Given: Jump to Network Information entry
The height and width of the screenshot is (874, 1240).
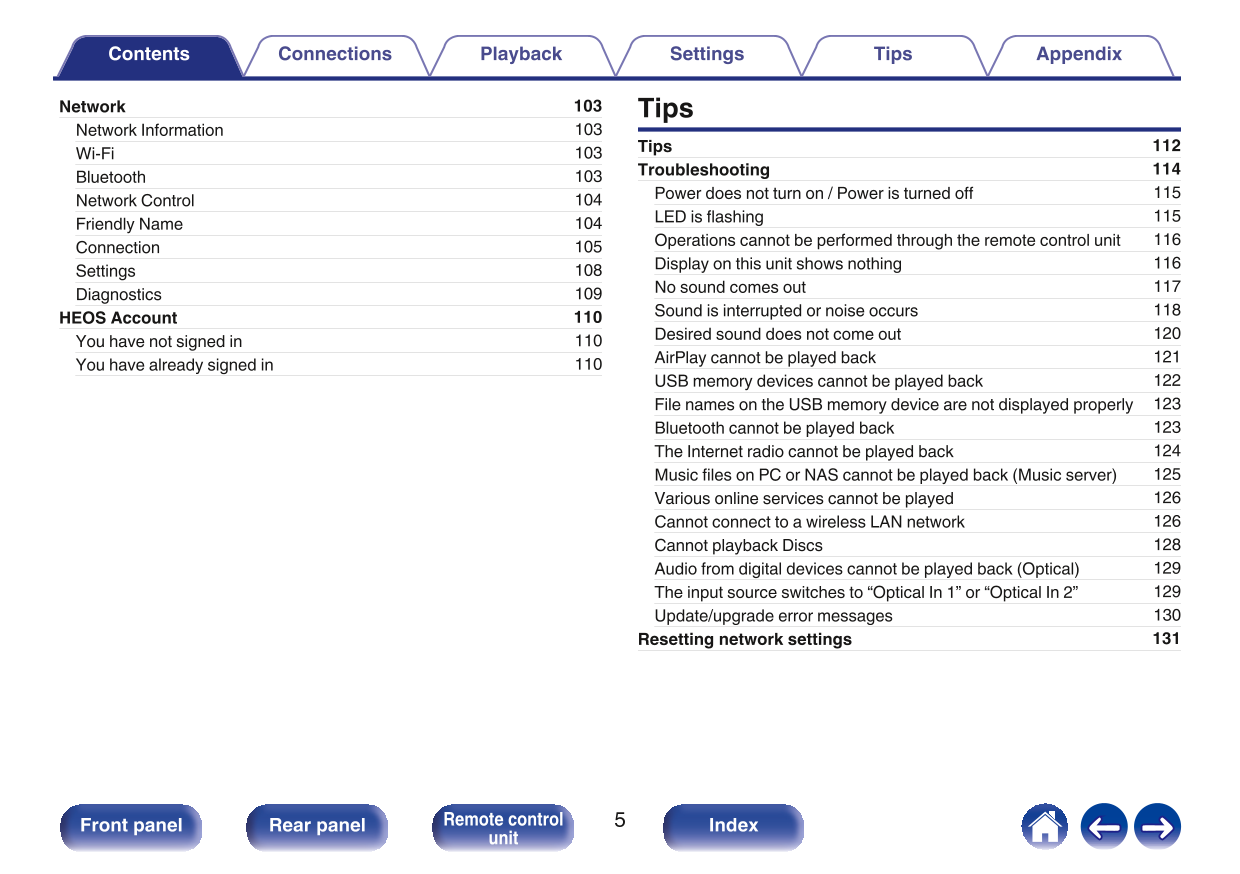Looking at the screenshot, I should coord(150,130).
